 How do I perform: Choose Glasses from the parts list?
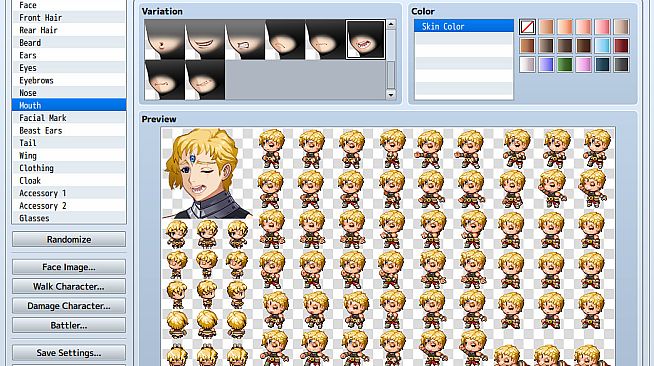pyautogui.click(x=69, y=218)
